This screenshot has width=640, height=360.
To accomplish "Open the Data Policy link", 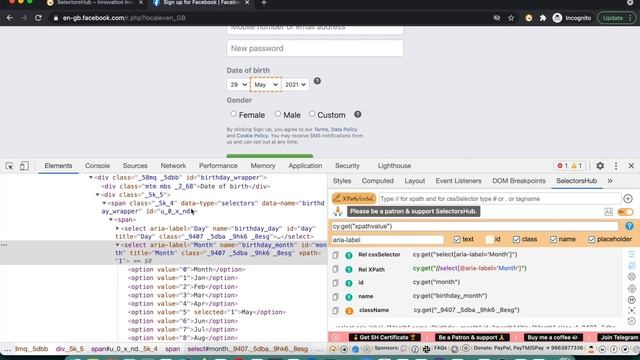I will pyautogui.click(x=344, y=129).
